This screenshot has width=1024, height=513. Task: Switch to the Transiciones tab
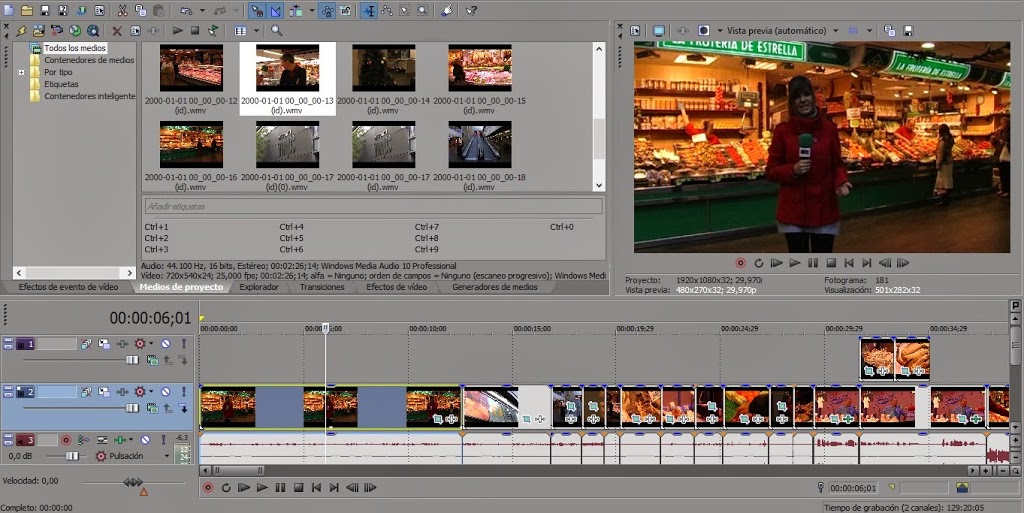click(322, 287)
